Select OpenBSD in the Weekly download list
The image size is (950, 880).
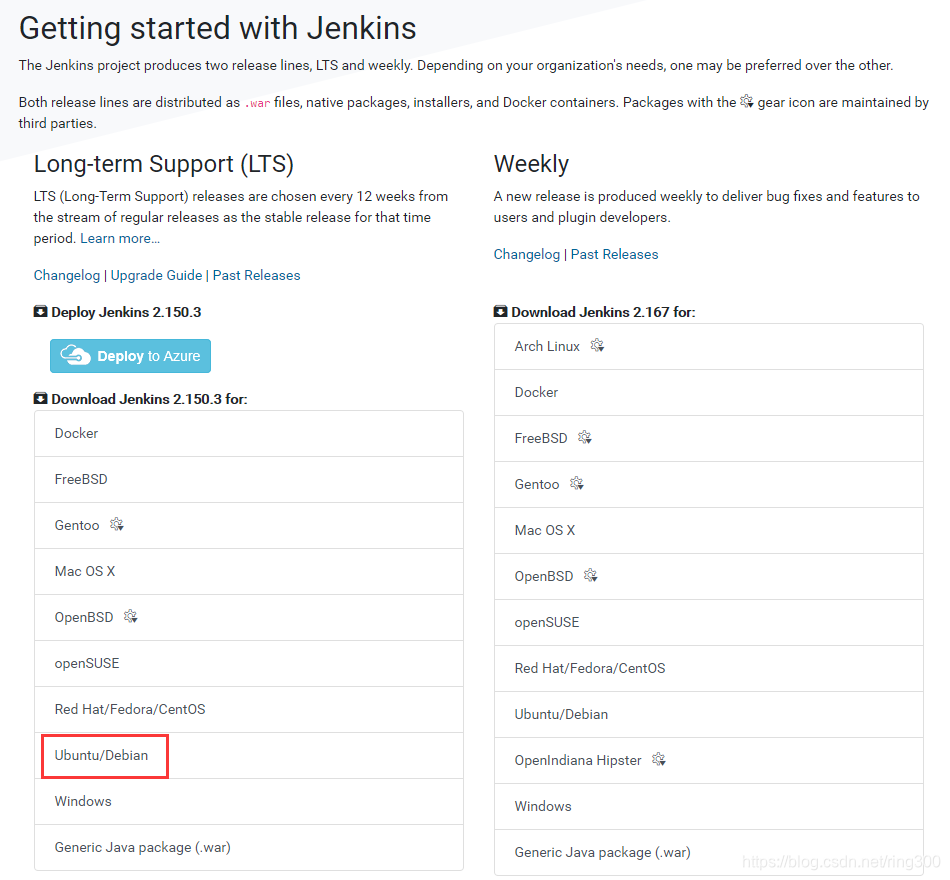point(709,576)
